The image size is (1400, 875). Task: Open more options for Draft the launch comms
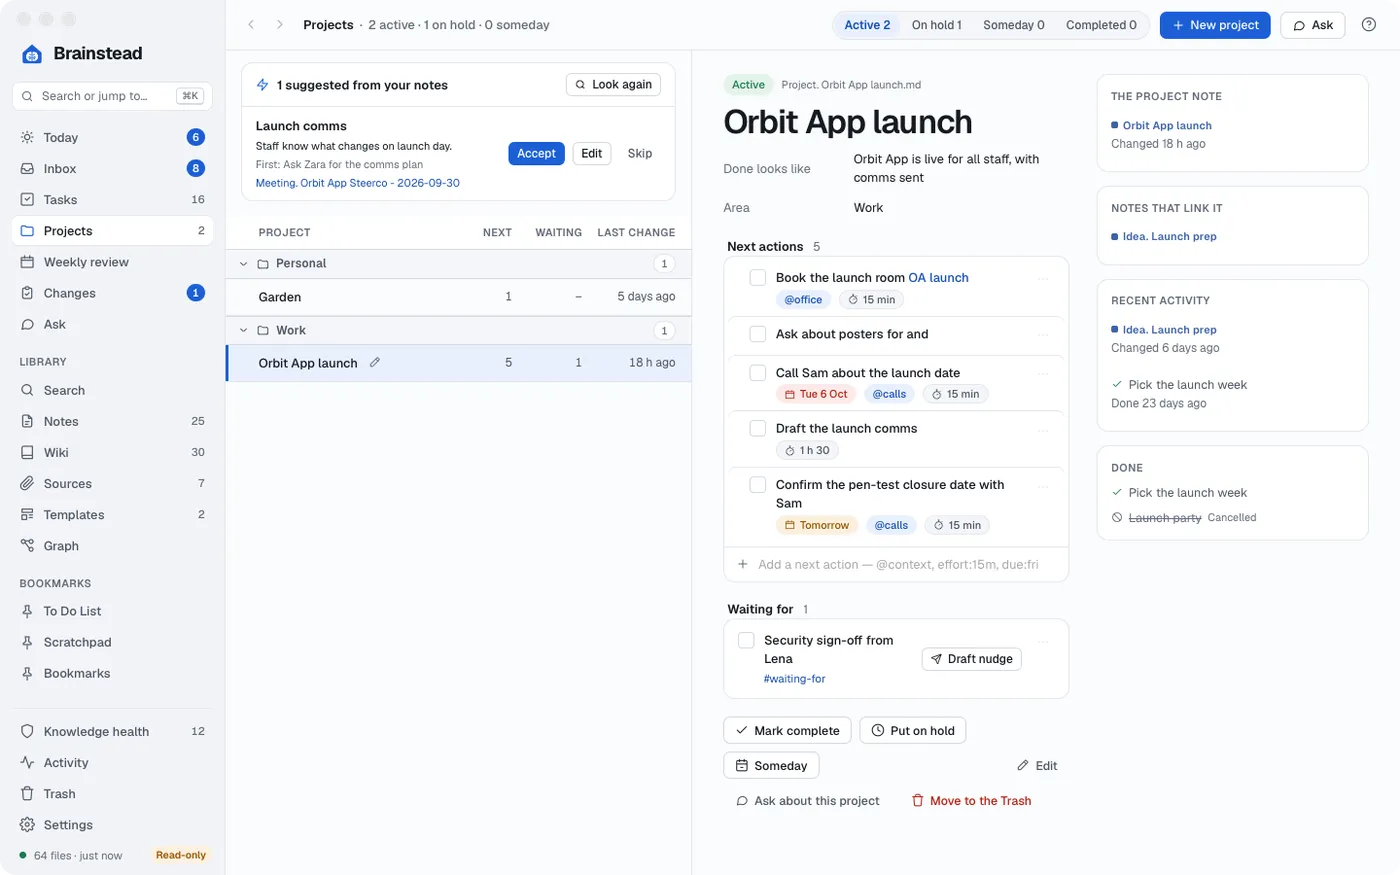(1043, 429)
